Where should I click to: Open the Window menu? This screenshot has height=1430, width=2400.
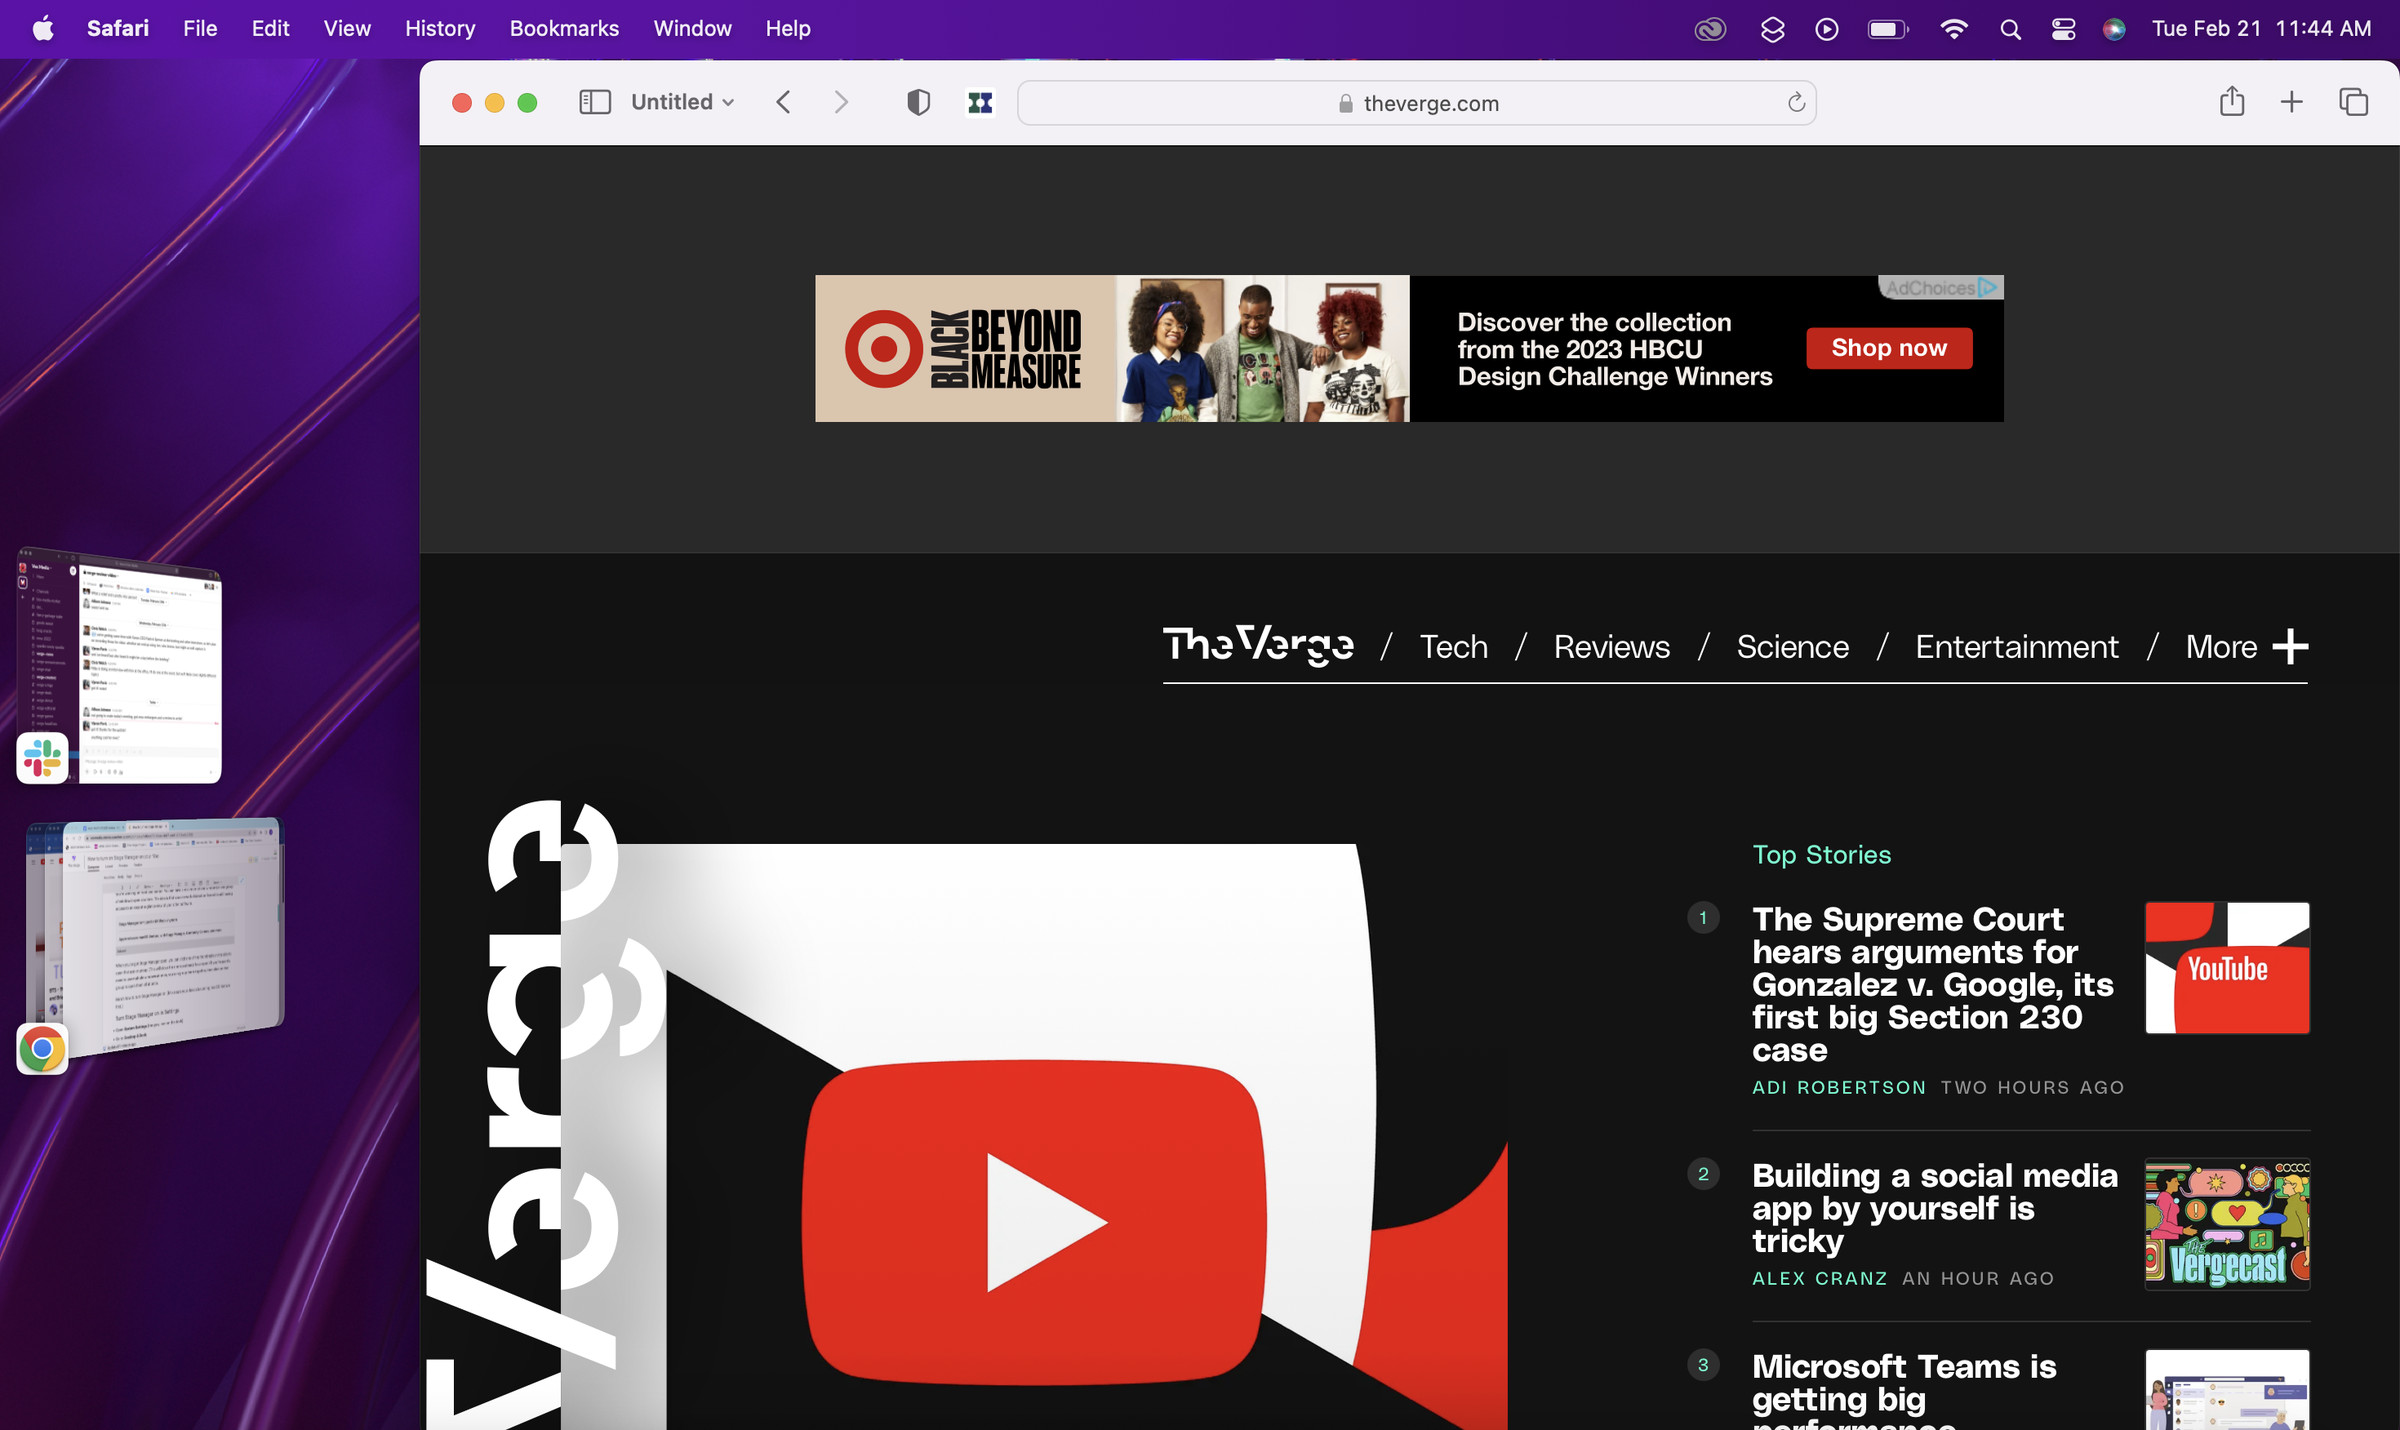(692, 28)
